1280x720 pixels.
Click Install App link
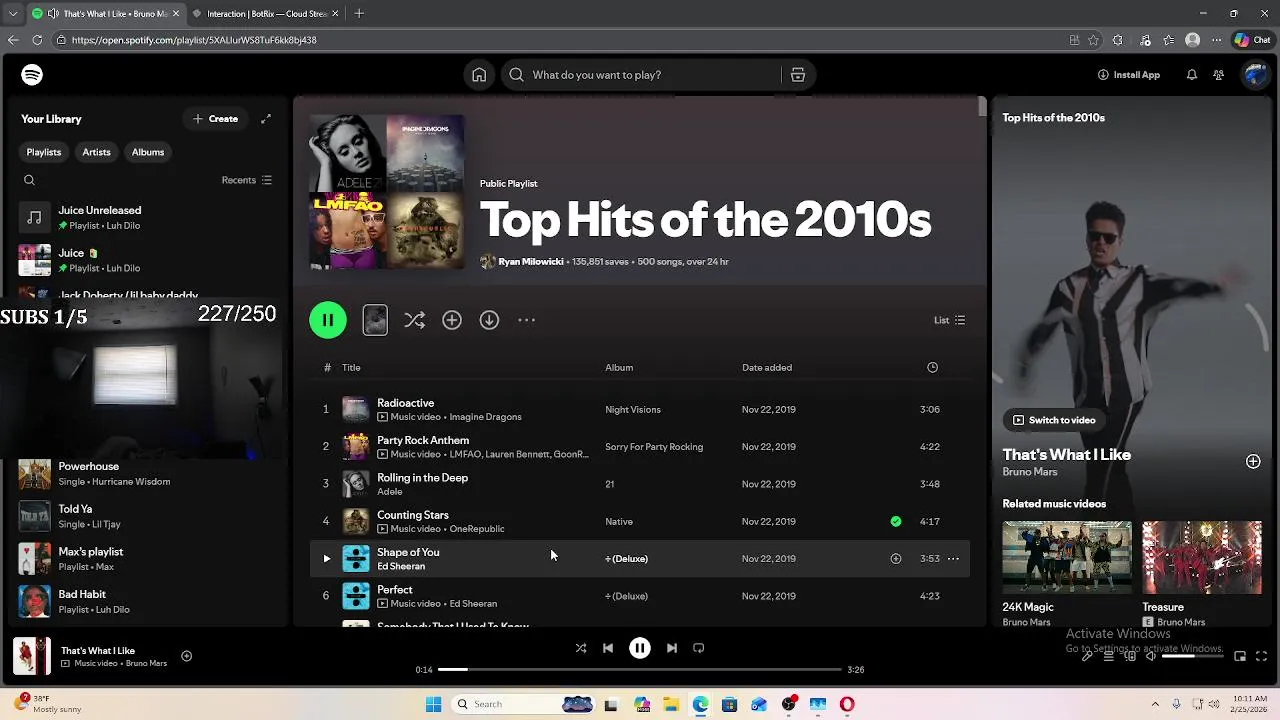[1129, 75]
